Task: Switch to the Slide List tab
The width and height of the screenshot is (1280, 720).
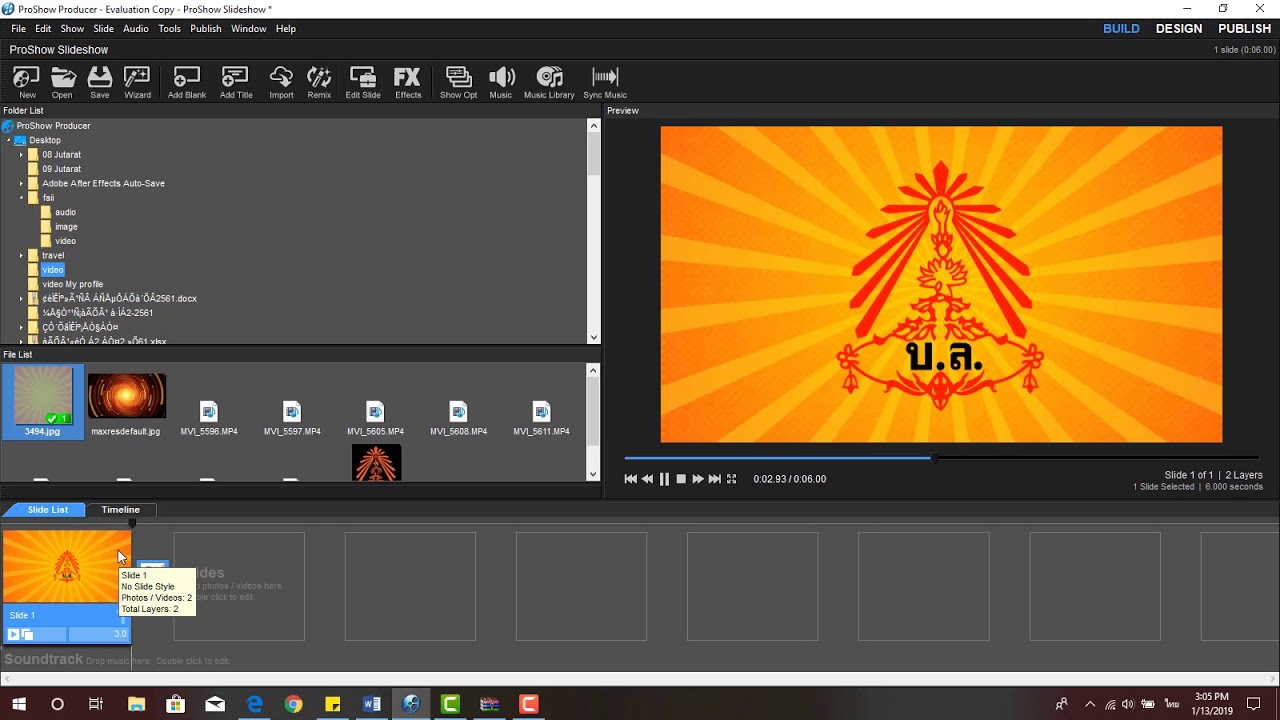Action: pyautogui.click(x=48, y=510)
